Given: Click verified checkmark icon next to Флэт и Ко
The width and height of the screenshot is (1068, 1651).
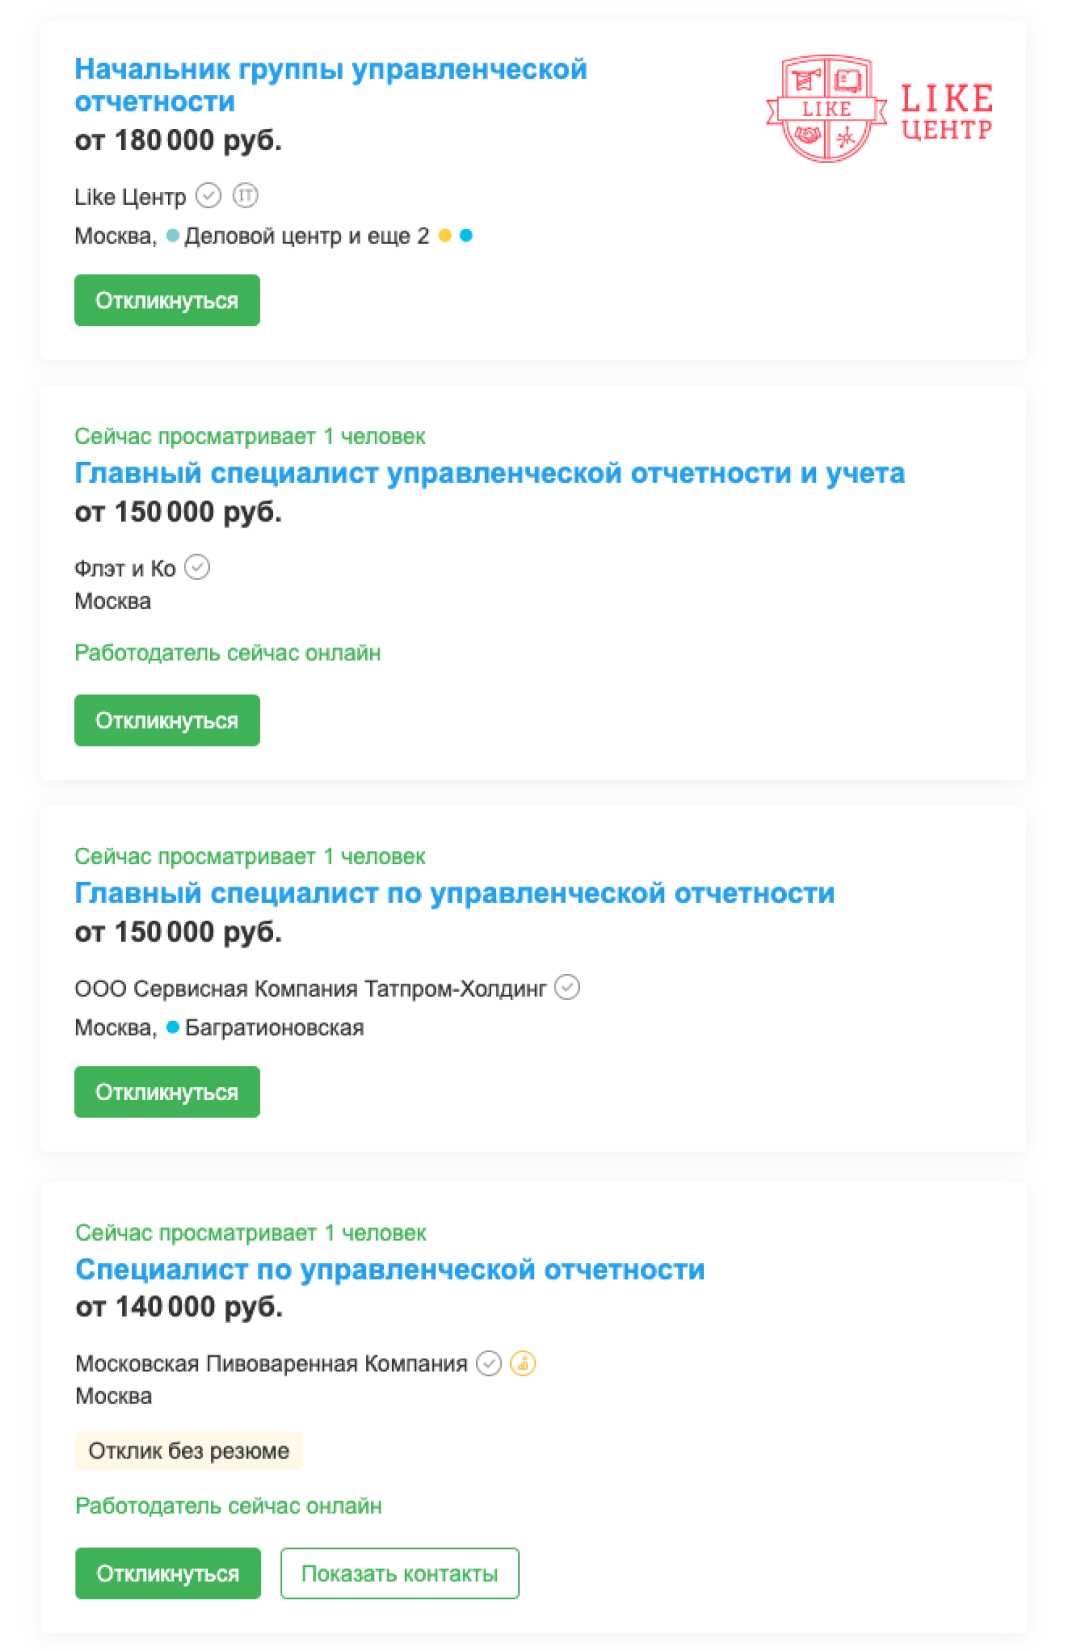Looking at the screenshot, I should 198,568.
